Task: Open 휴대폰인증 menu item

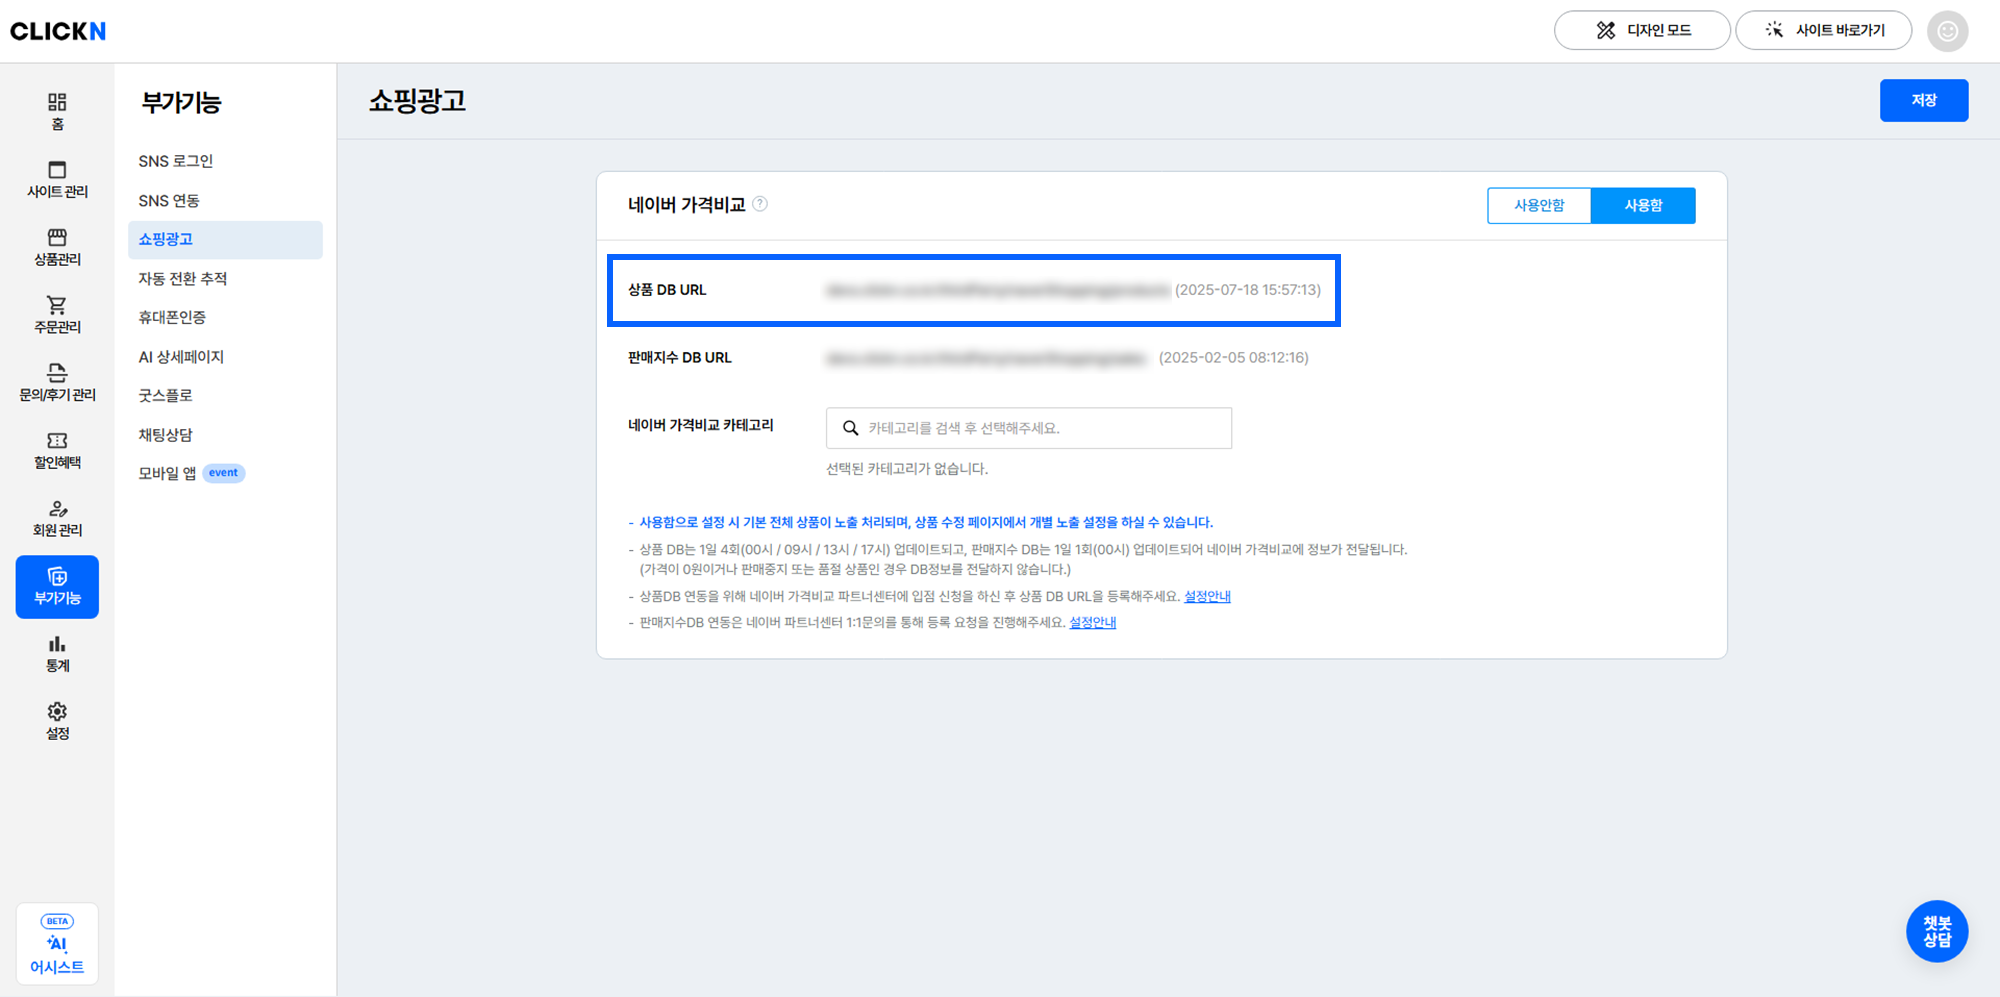Action: coord(225,318)
